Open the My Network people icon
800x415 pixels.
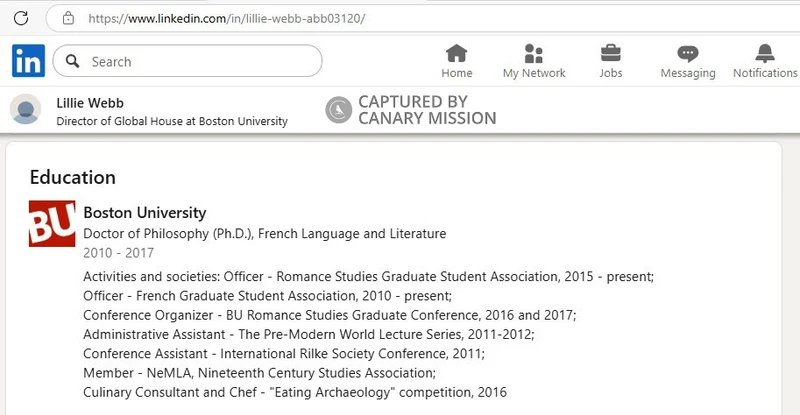click(x=534, y=53)
